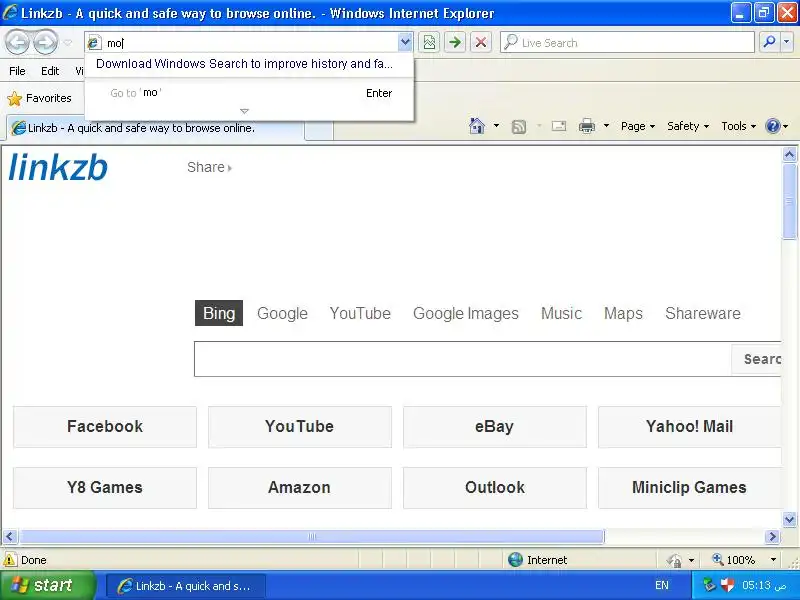The height and width of the screenshot is (600, 800).
Task: Click the Forward navigation arrow
Action: coord(45,42)
